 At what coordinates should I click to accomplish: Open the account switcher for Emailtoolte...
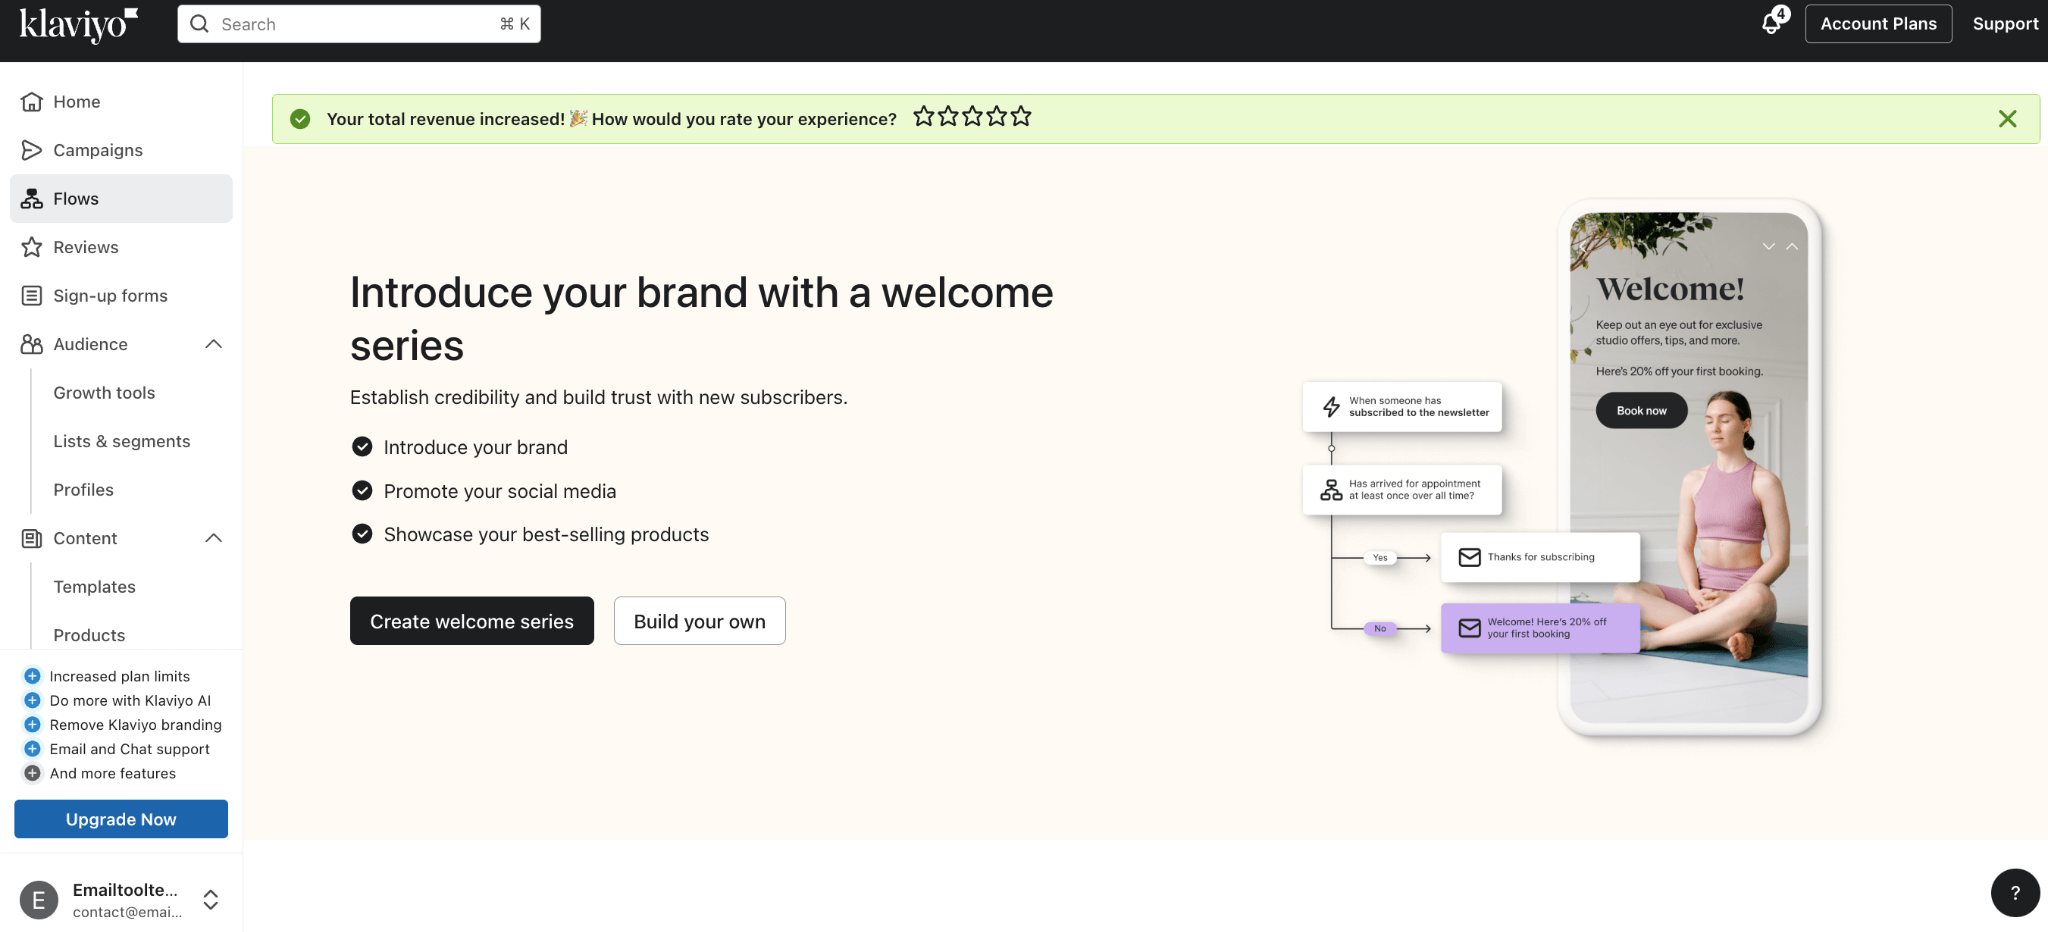pos(211,900)
